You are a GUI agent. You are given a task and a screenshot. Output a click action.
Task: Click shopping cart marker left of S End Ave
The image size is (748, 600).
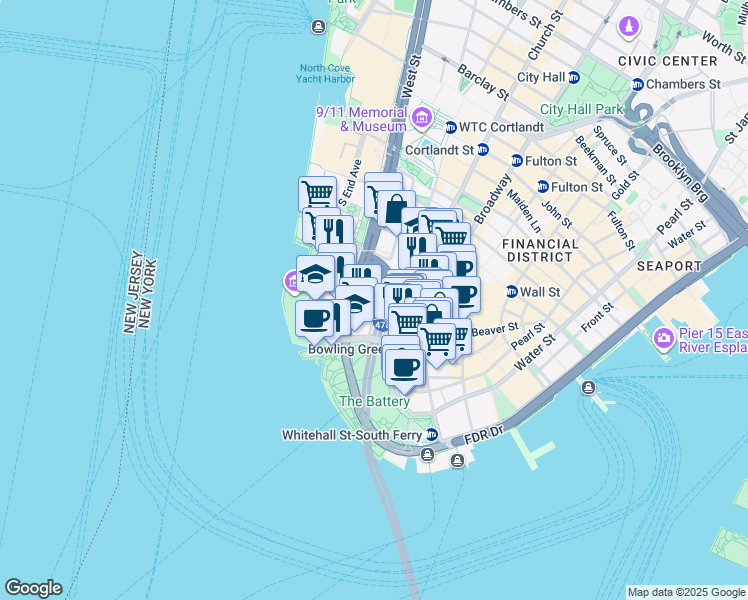point(318,193)
